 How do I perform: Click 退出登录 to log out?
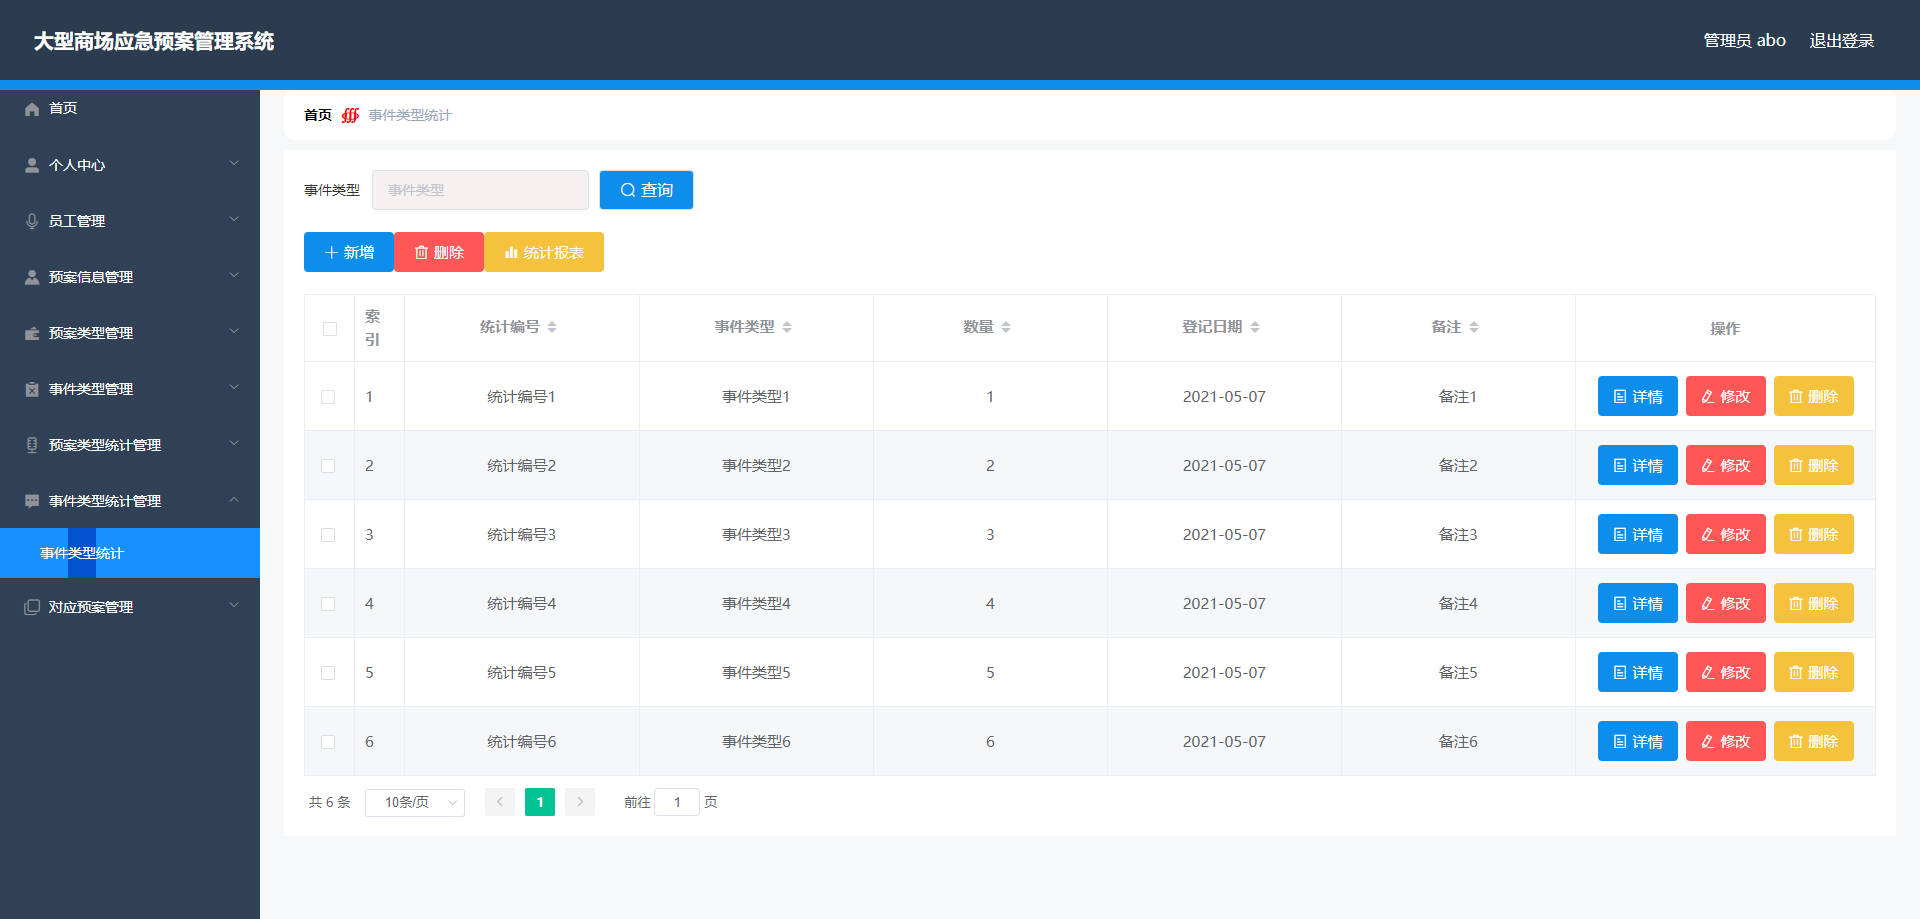click(x=1842, y=41)
